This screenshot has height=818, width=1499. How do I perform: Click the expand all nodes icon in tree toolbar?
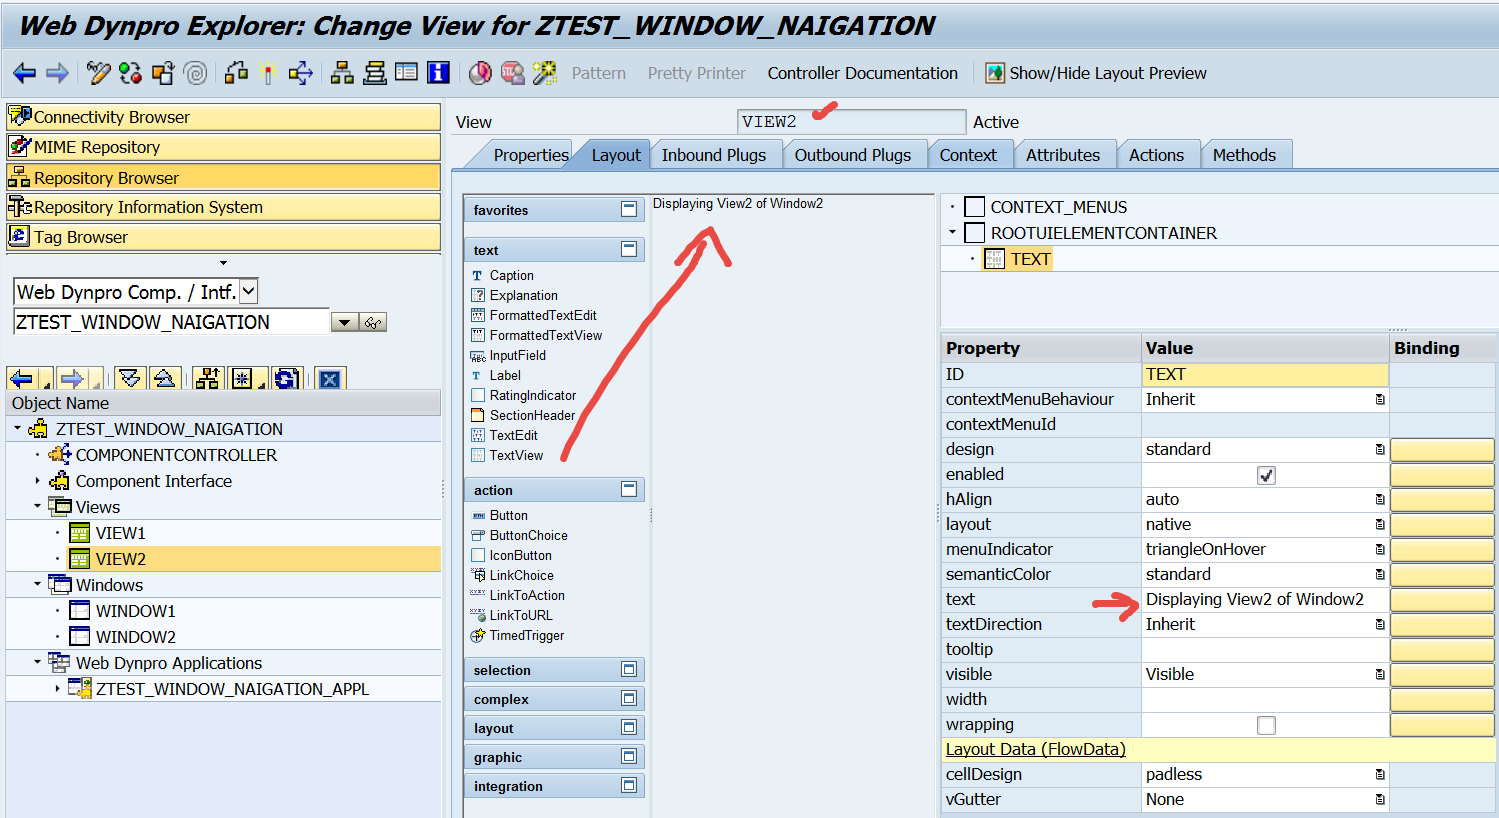point(129,379)
